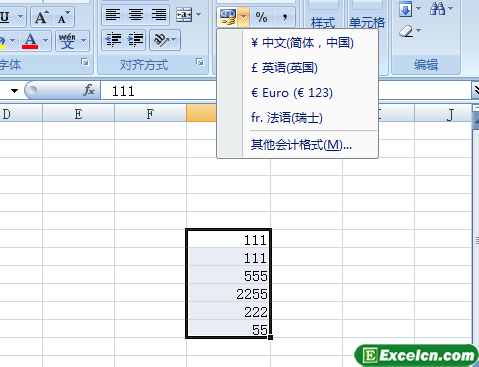479x367 pixels.
Task: Open Merge and Center dropdown arrow
Action: (x=199, y=15)
